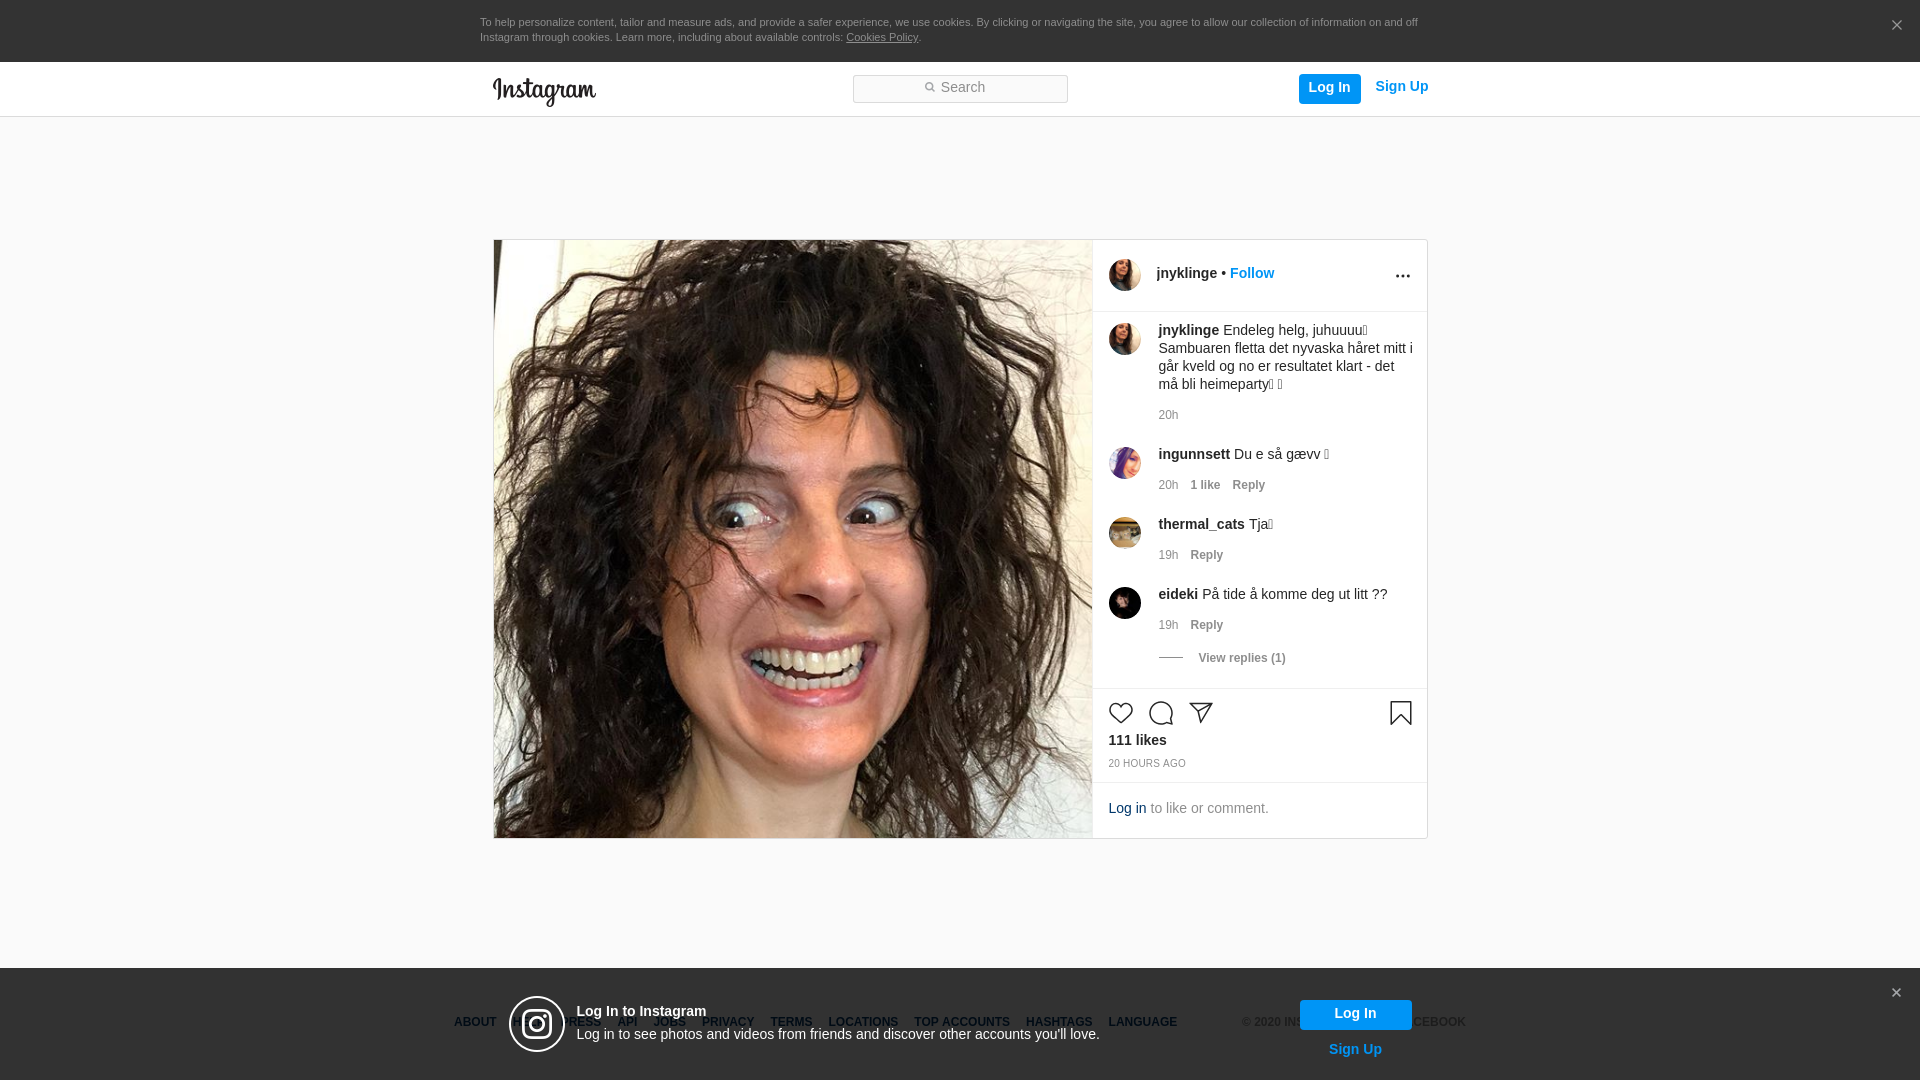The width and height of the screenshot is (1920, 1080).
Task: Open eideki profile avatar
Action: pos(1124,603)
